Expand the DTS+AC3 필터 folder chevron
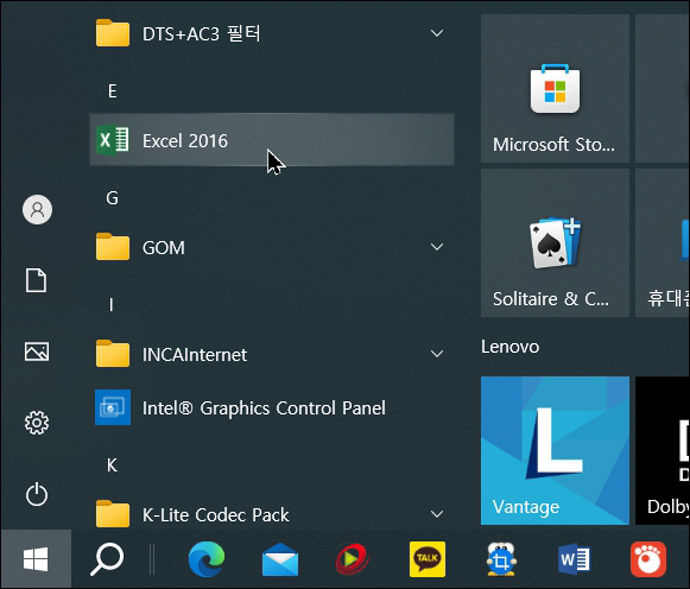The height and width of the screenshot is (589, 690). [x=437, y=33]
